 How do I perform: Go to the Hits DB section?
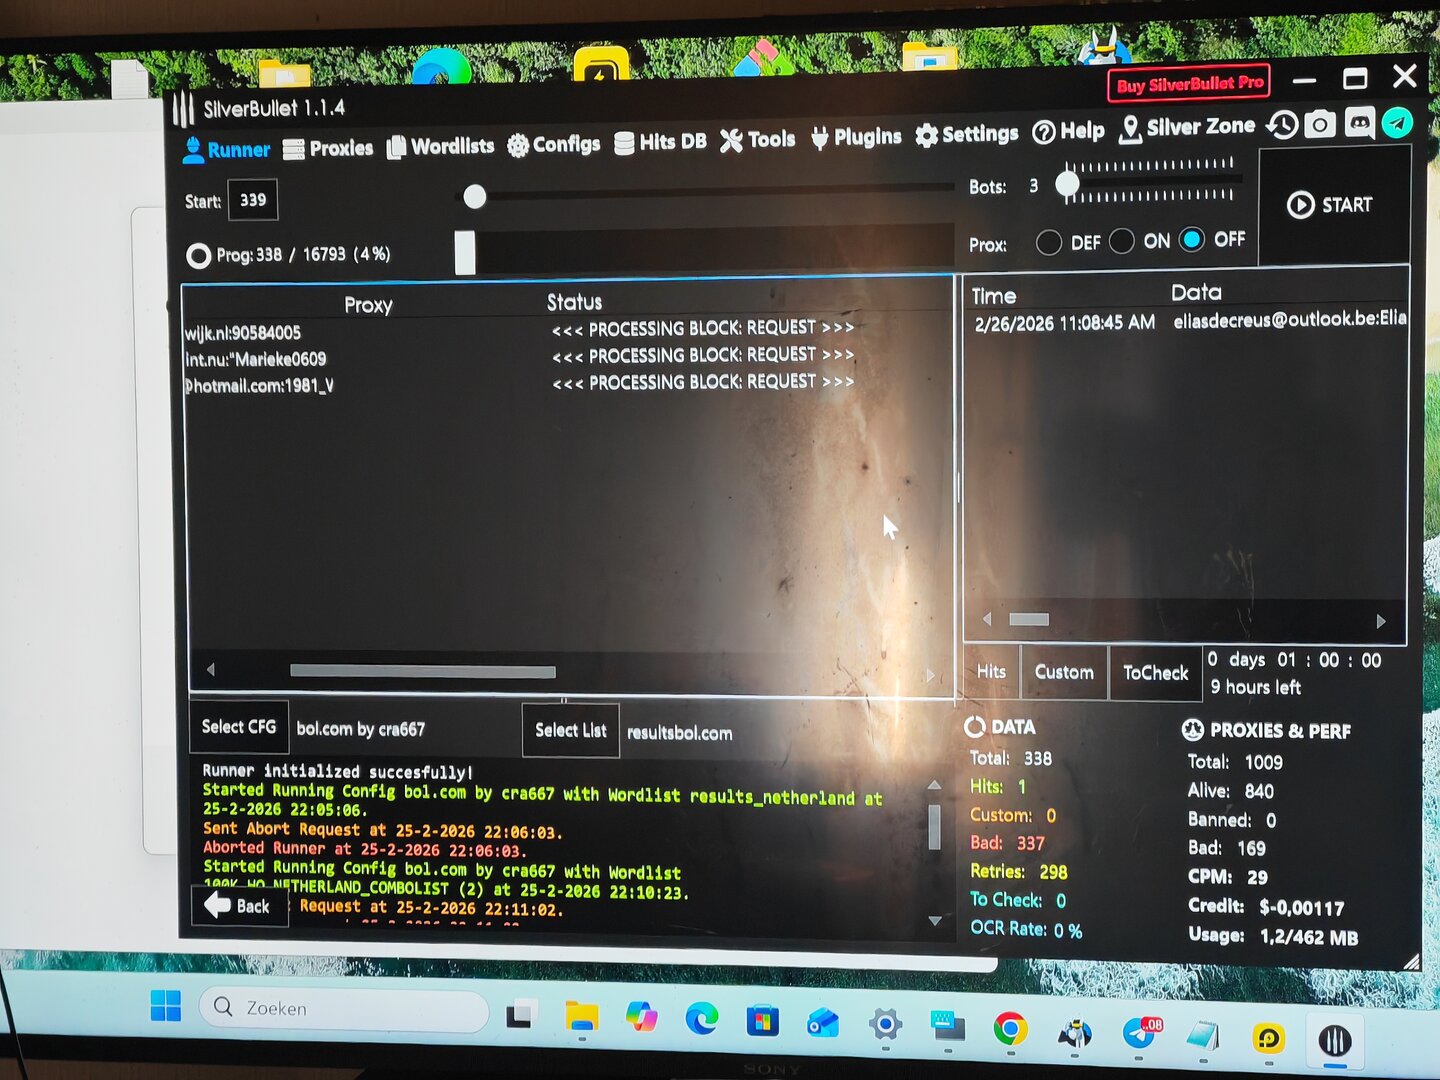point(660,142)
